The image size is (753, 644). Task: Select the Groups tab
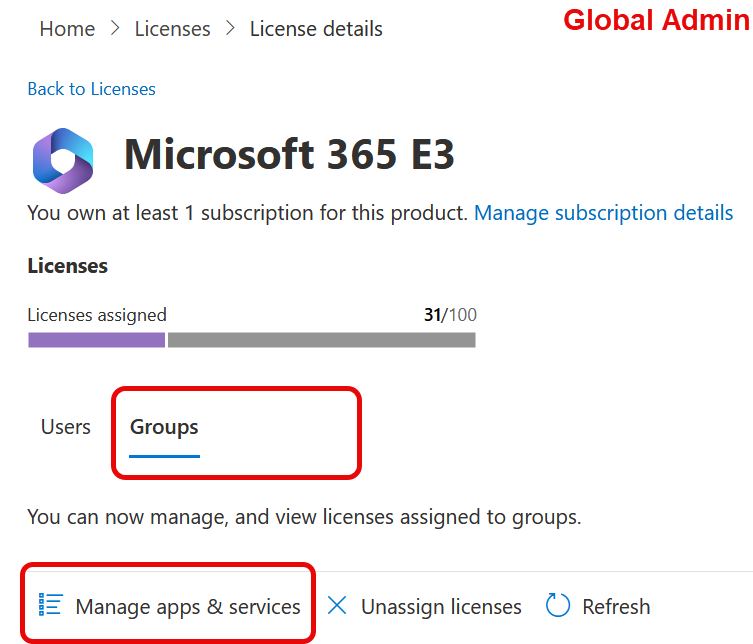pyautogui.click(x=164, y=427)
